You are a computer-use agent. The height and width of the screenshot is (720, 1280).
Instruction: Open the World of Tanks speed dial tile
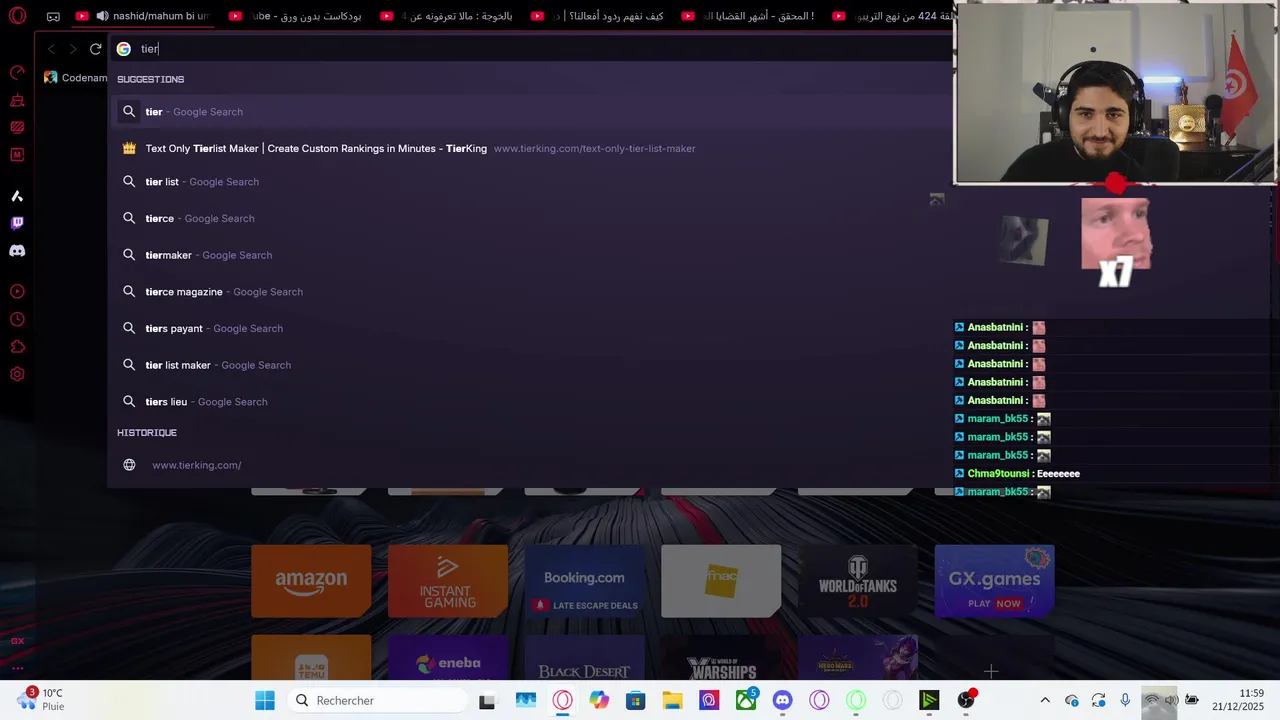click(x=858, y=581)
